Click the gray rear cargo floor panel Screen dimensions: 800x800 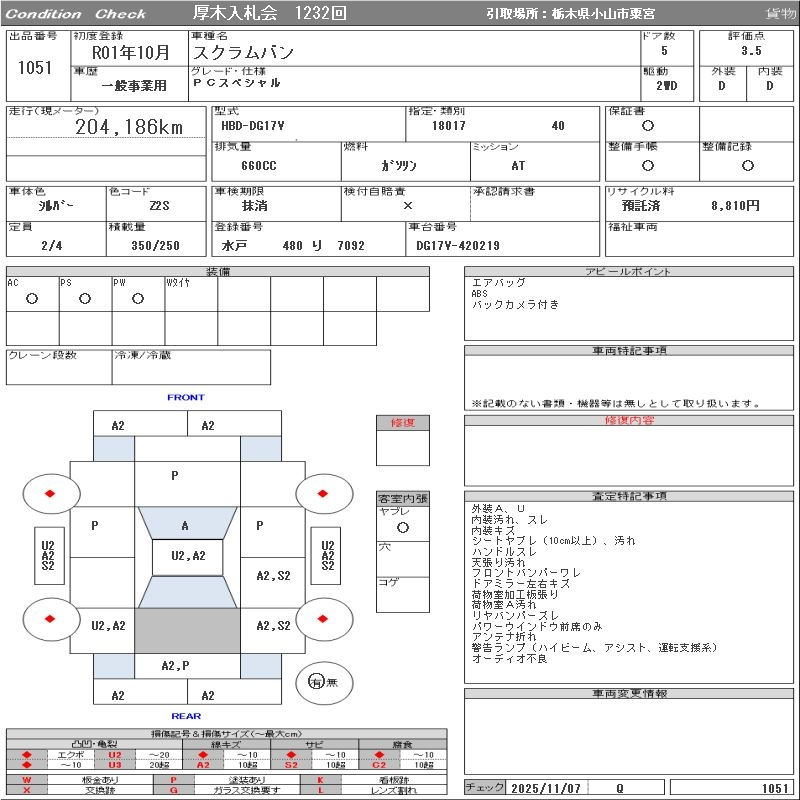point(187,631)
